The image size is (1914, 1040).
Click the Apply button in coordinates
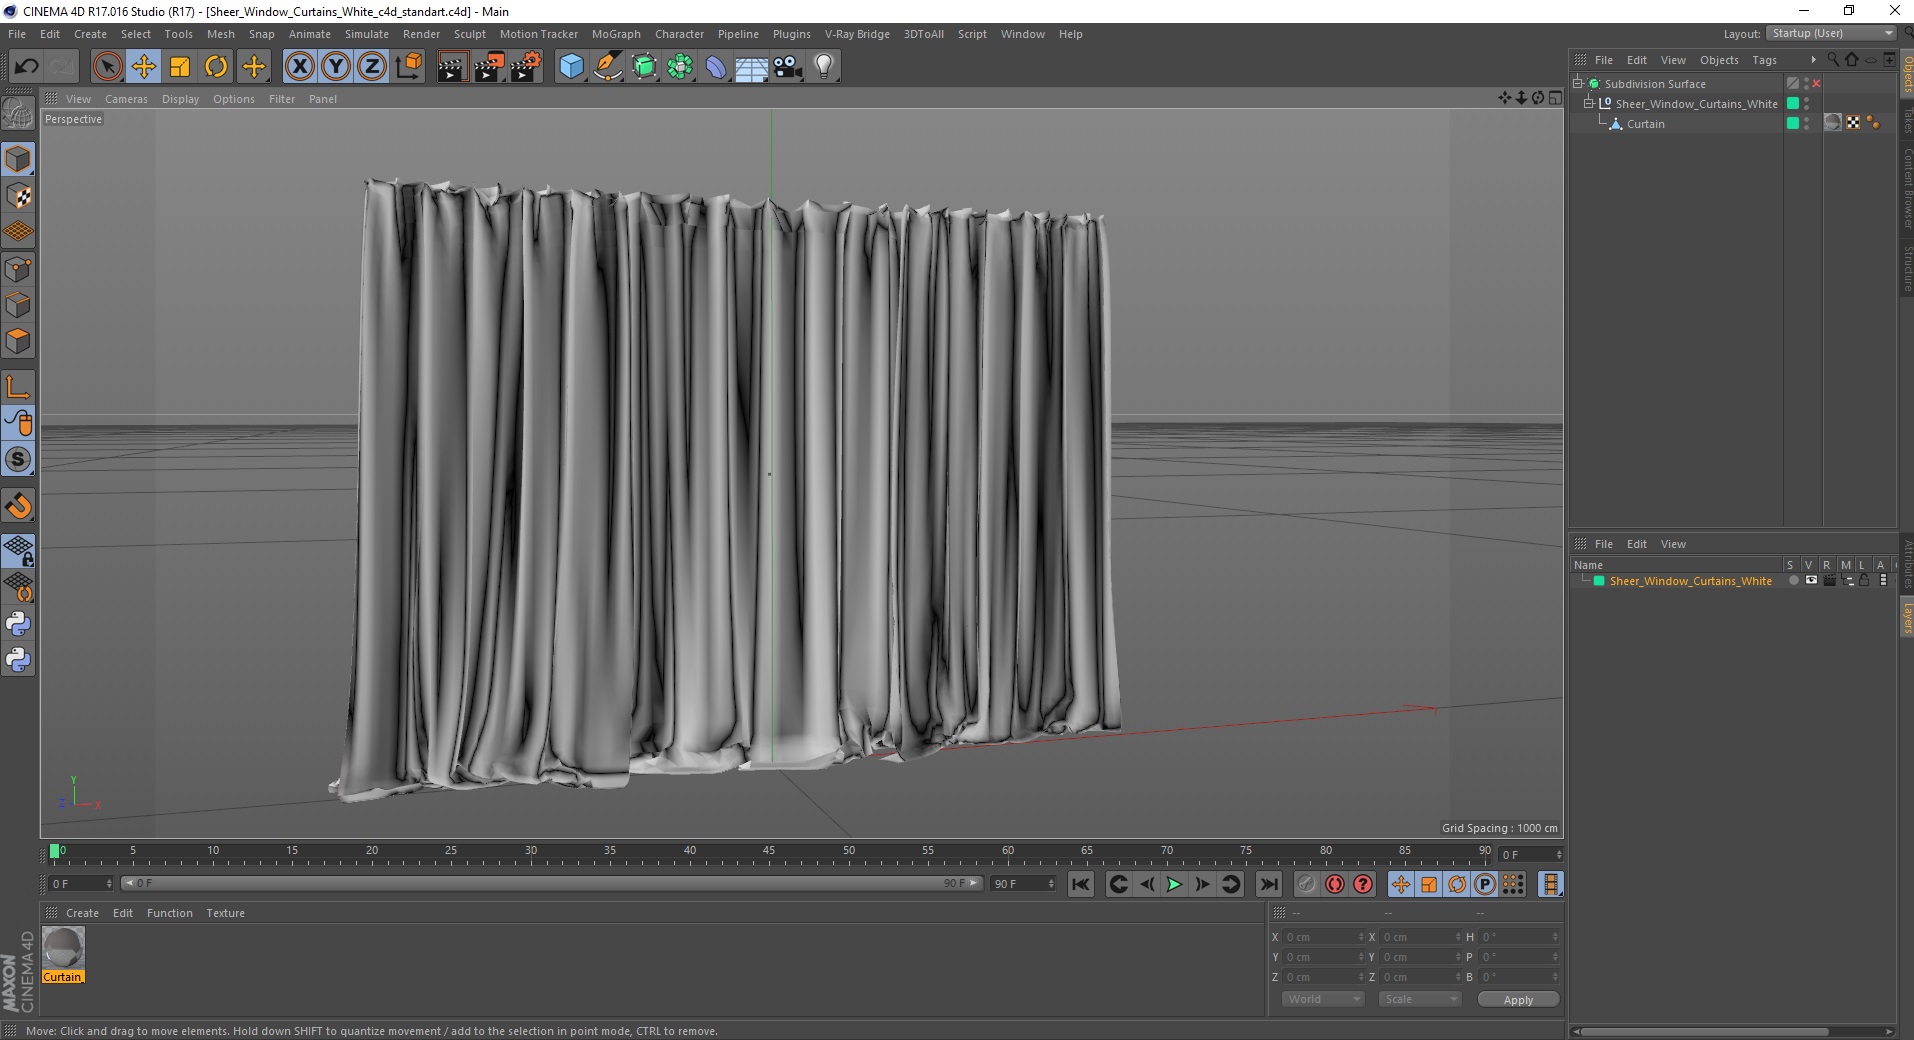tap(1518, 999)
